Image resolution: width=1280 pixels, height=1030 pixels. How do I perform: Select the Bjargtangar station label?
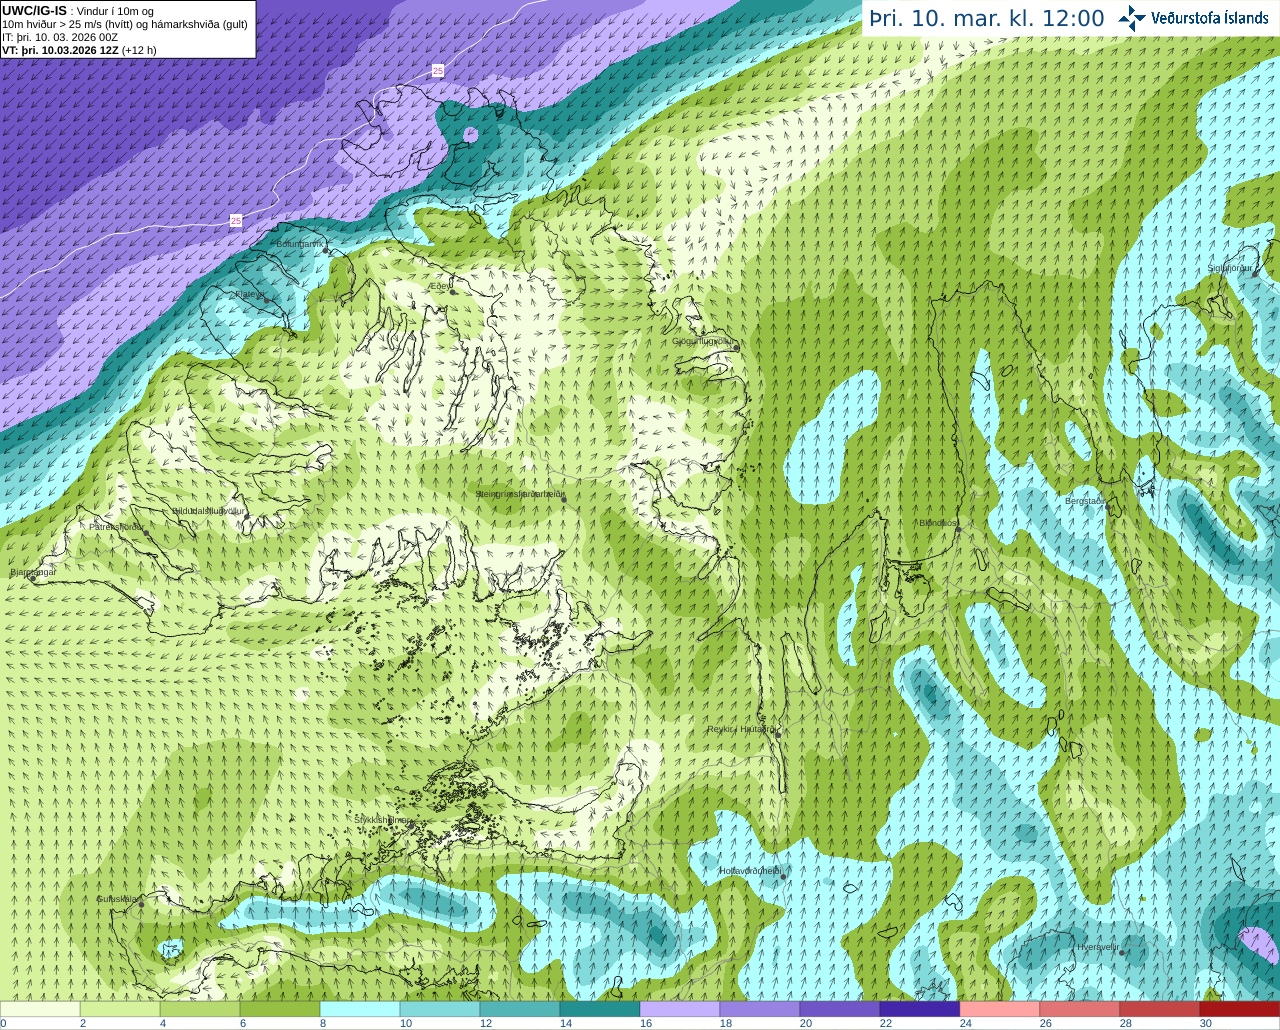pyautogui.click(x=33, y=572)
